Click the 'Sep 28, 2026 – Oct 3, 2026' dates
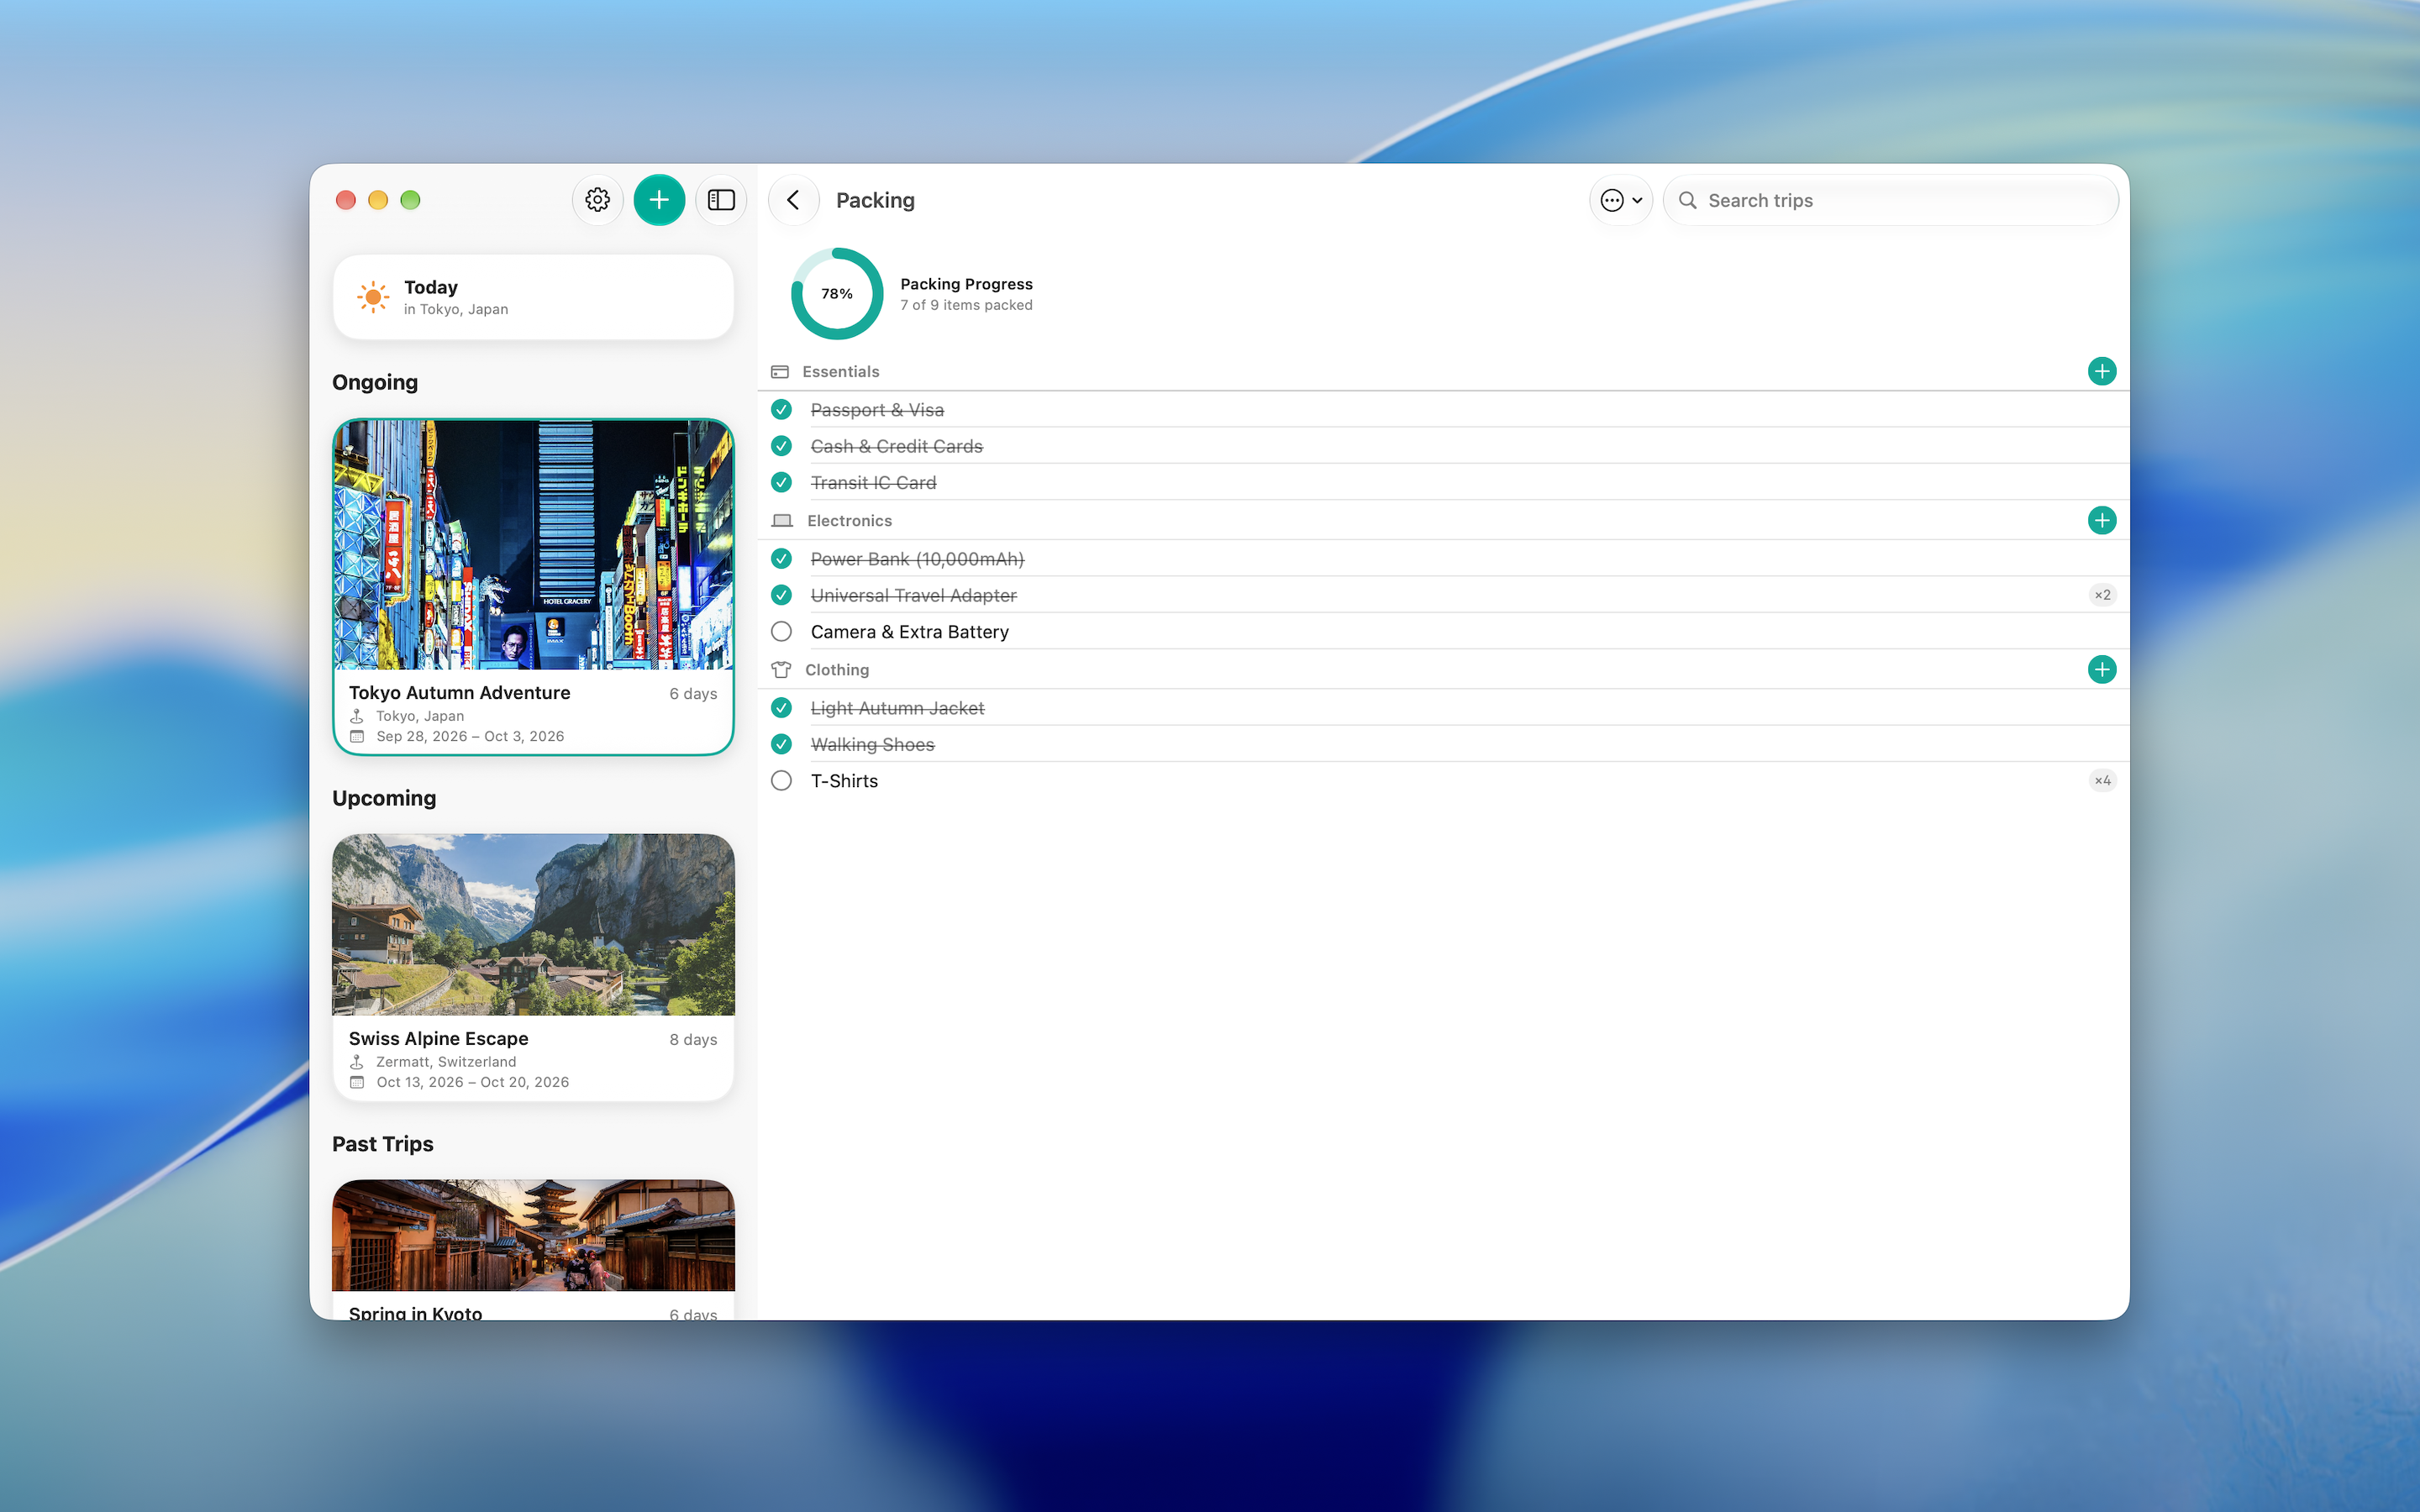Screen dimensions: 2420x1512 (x=470, y=737)
